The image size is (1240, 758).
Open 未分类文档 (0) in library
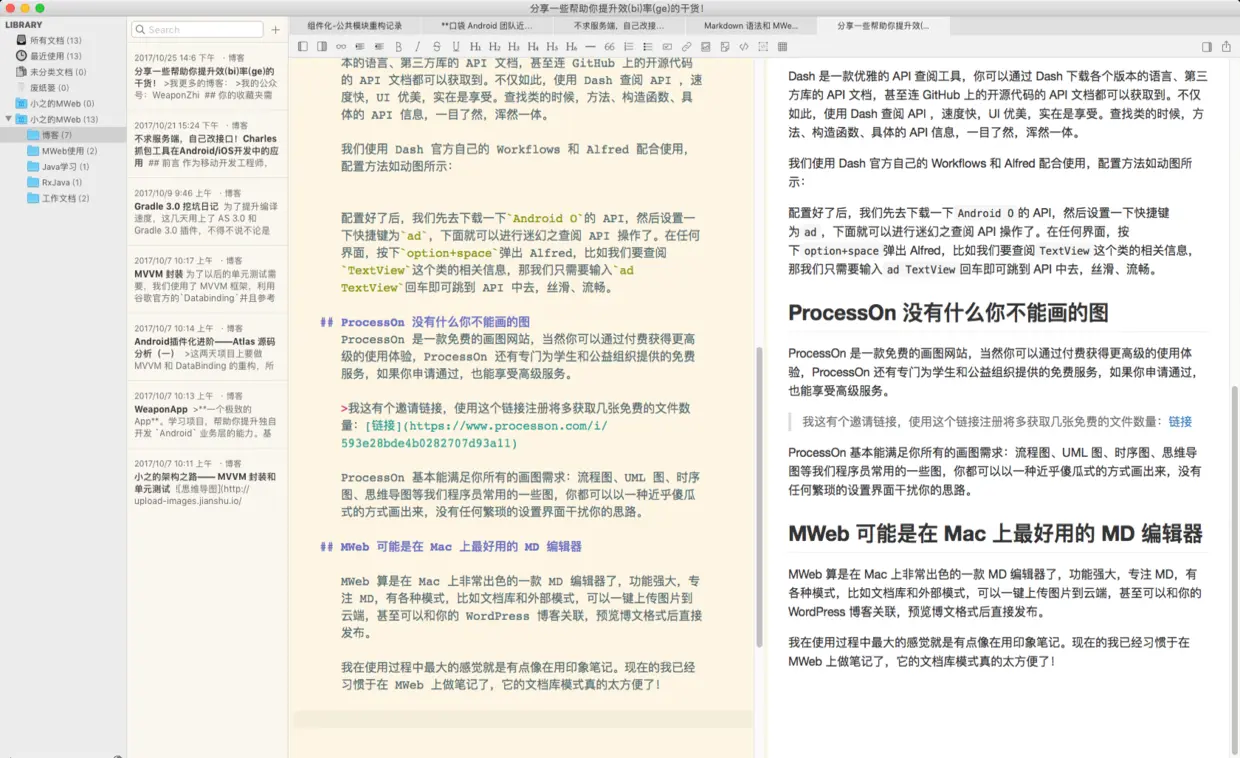[x=58, y=72]
